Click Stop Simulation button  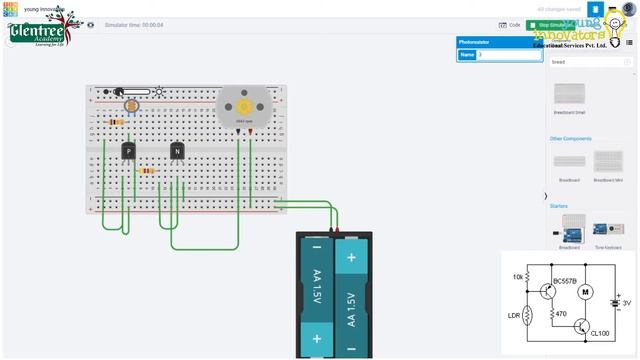pos(550,25)
